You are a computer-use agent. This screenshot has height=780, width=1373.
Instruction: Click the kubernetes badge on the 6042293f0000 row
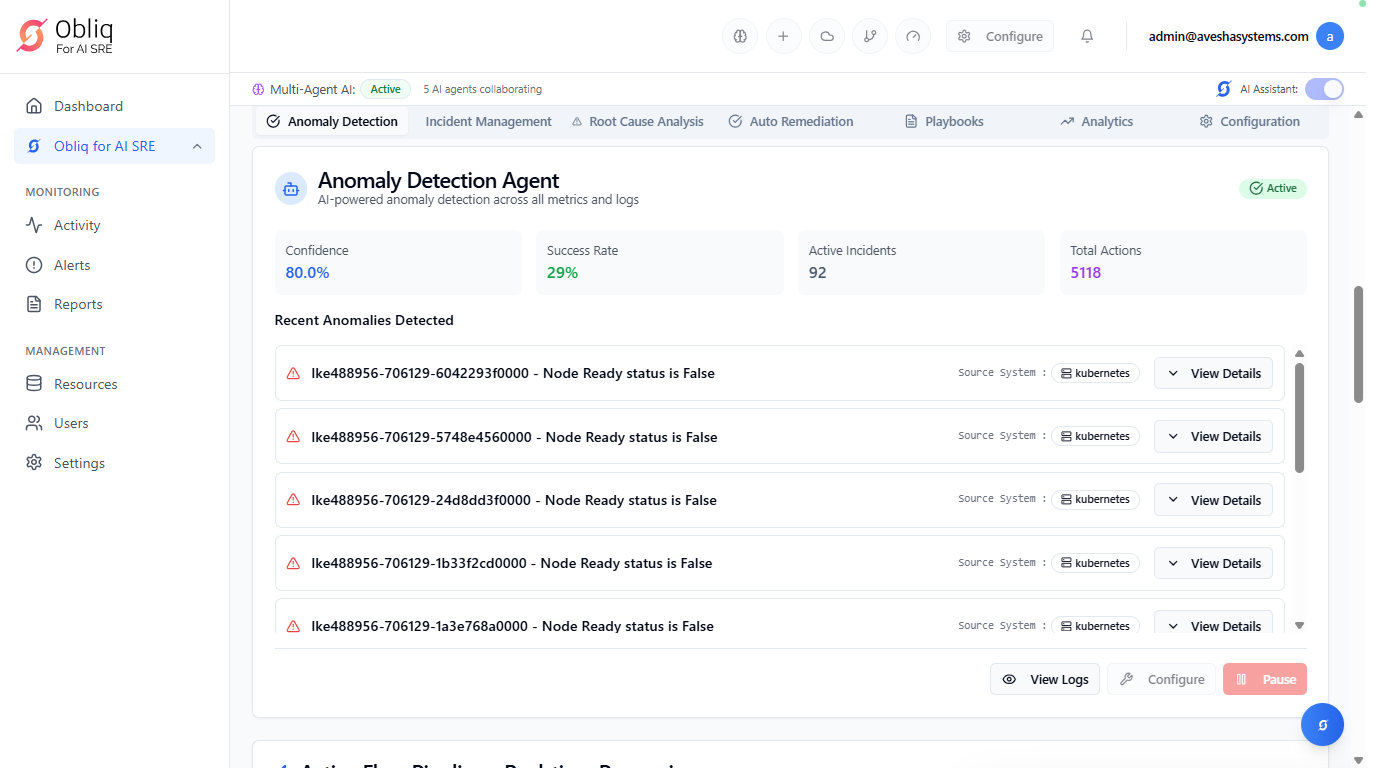1095,373
